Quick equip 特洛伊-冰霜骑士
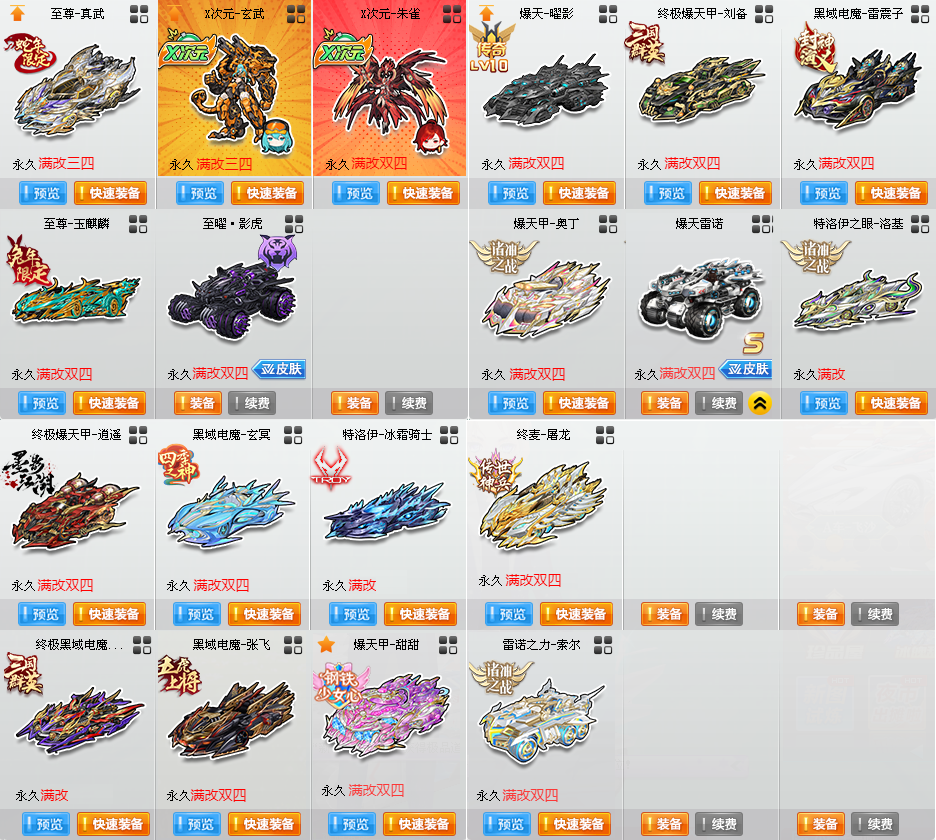The height and width of the screenshot is (840, 936). tap(420, 614)
